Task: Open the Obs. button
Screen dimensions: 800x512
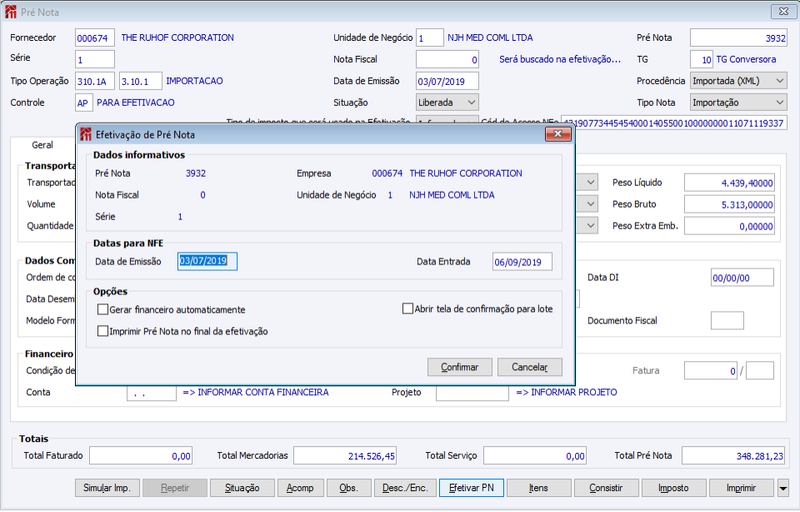Action: click(x=348, y=488)
